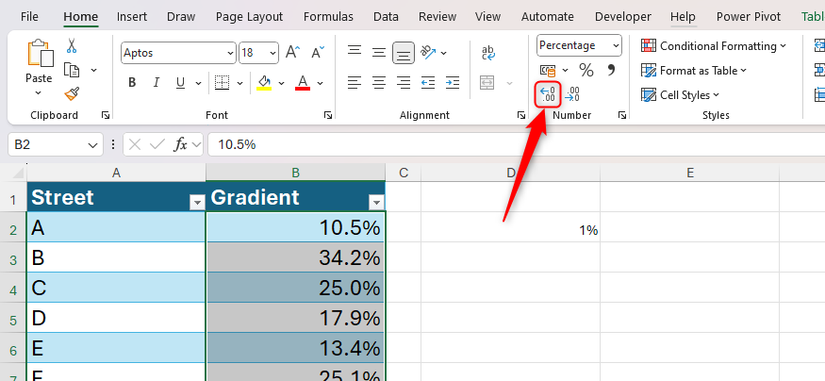Open Gradient column filter dropdown

(377, 203)
